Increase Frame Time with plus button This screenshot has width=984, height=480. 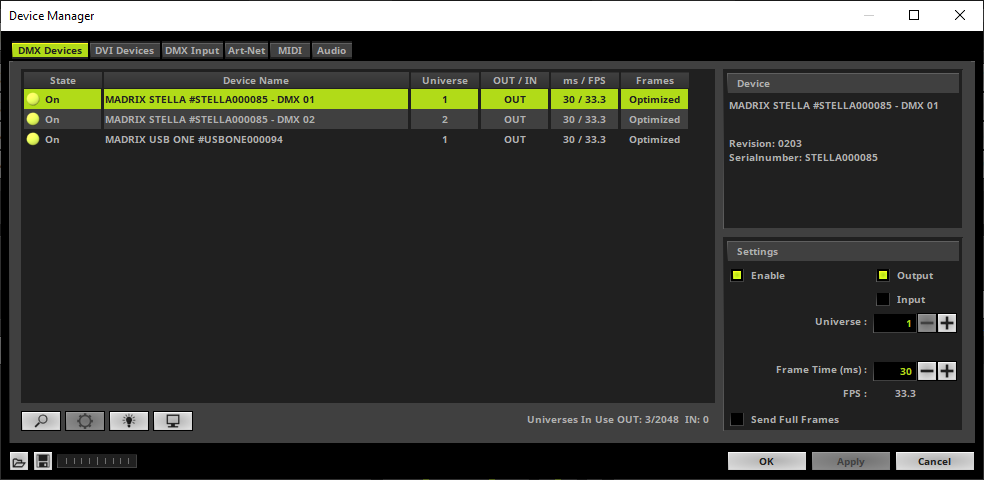[x=947, y=371]
